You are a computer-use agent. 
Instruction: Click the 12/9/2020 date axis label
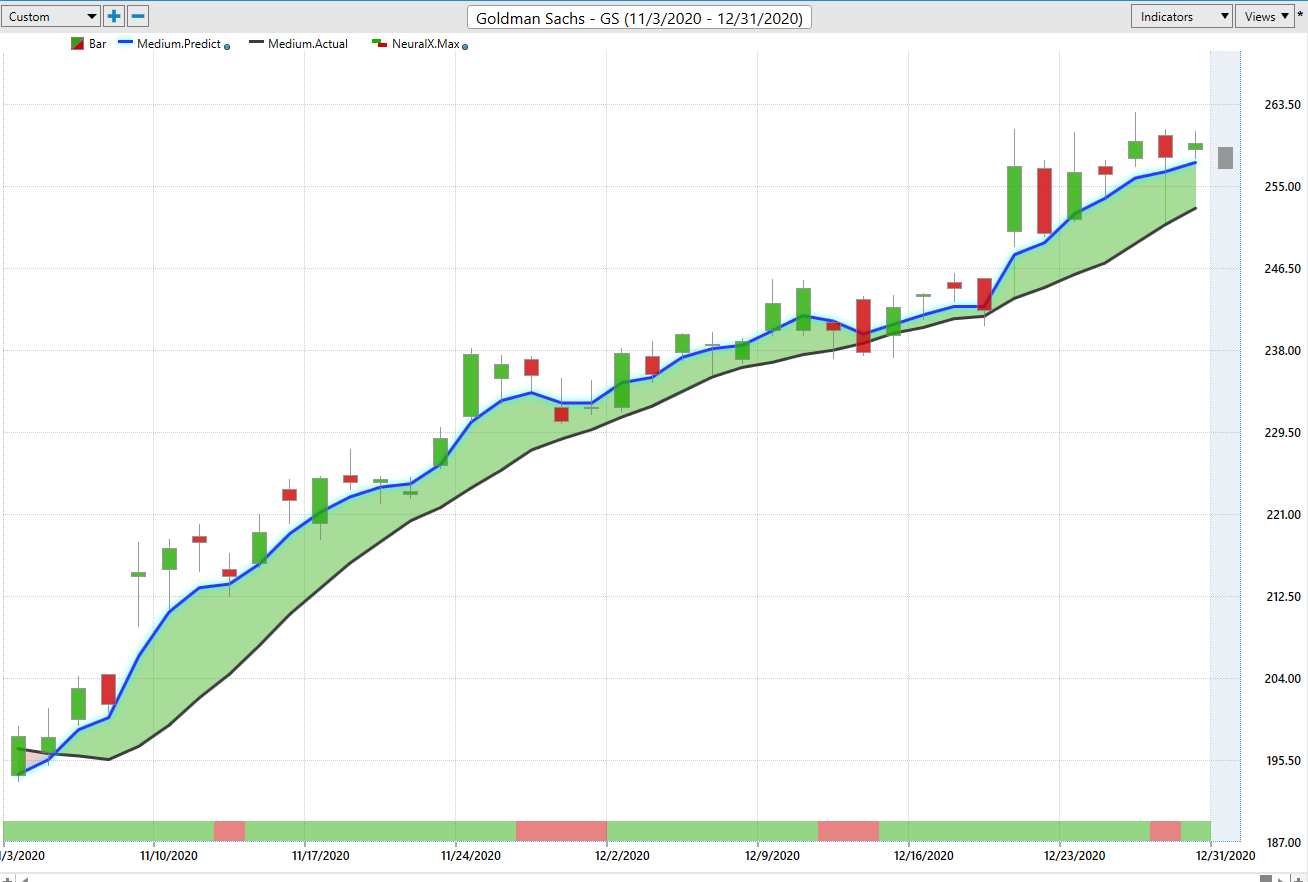coord(773,856)
